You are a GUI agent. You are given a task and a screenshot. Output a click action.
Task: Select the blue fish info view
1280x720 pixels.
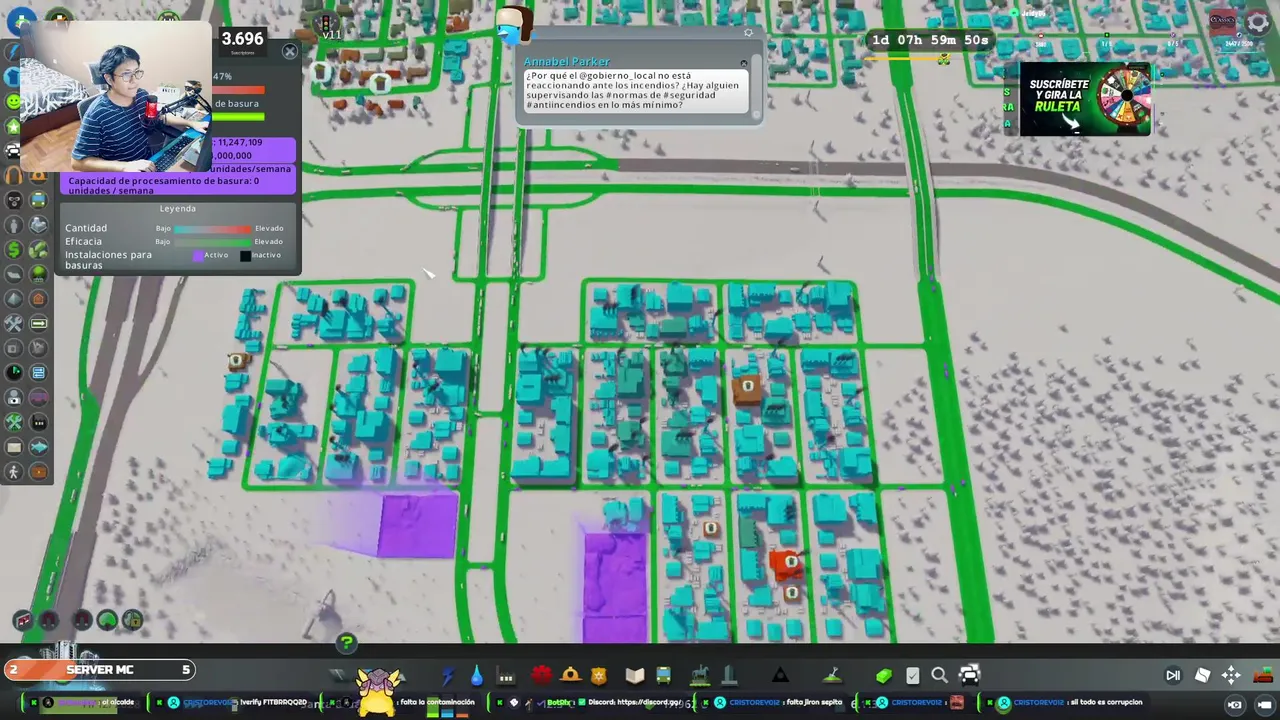coord(38,447)
